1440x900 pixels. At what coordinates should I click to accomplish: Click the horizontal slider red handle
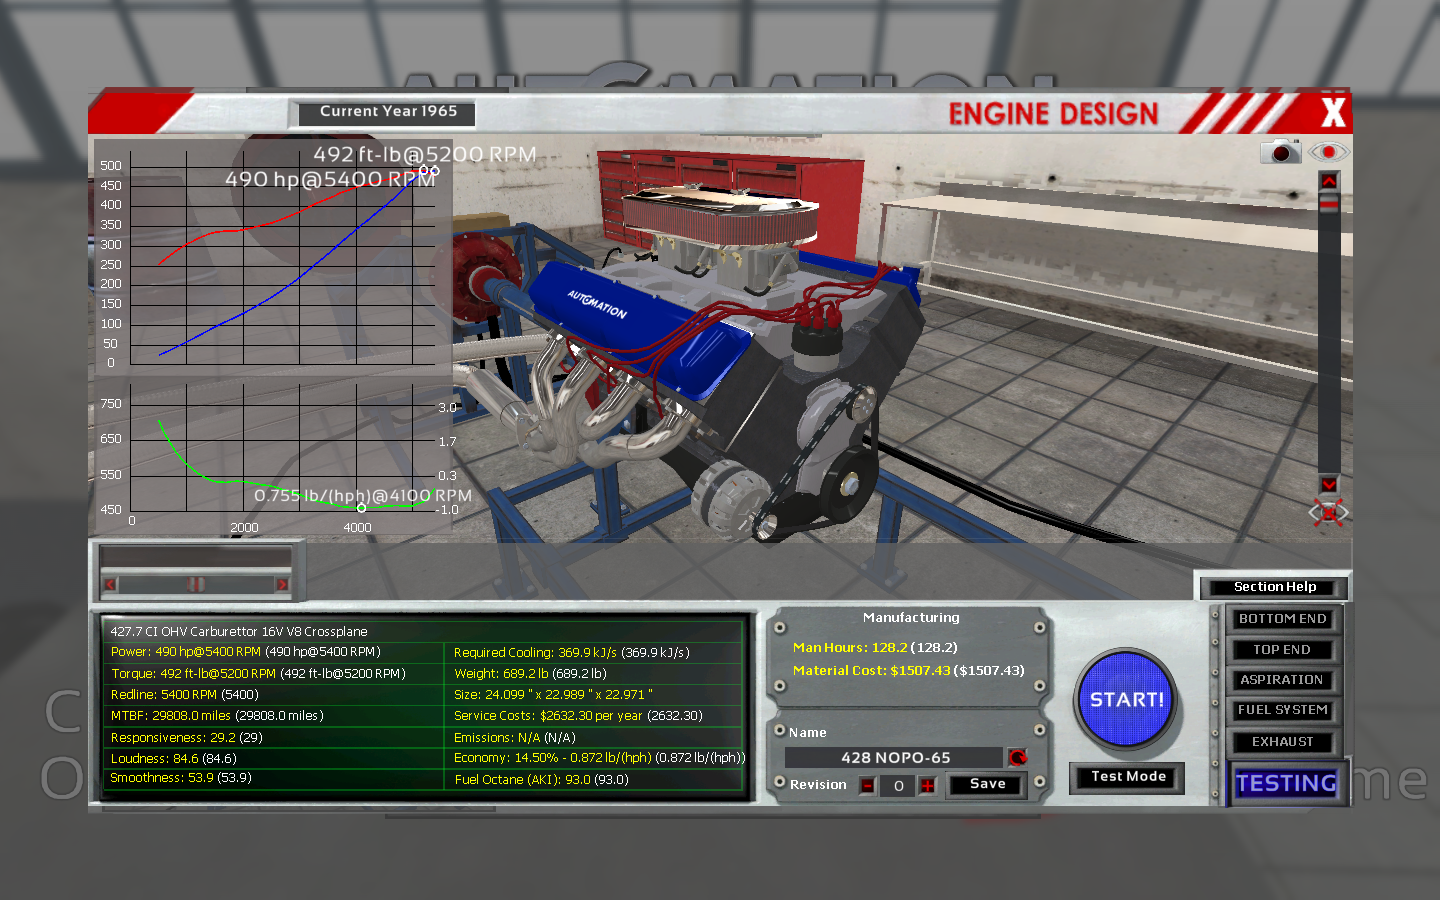196,584
